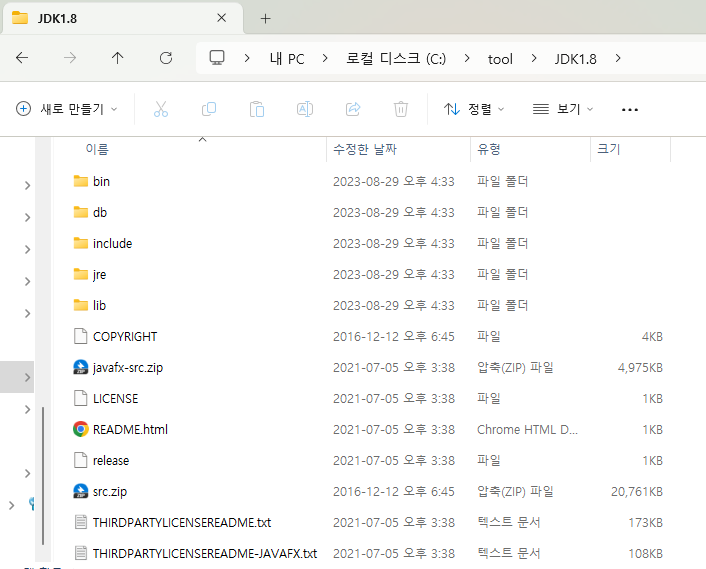Click the Copy icon in toolbar
Image resolution: width=706 pixels, height=569 pixels.
coord(209,109)
